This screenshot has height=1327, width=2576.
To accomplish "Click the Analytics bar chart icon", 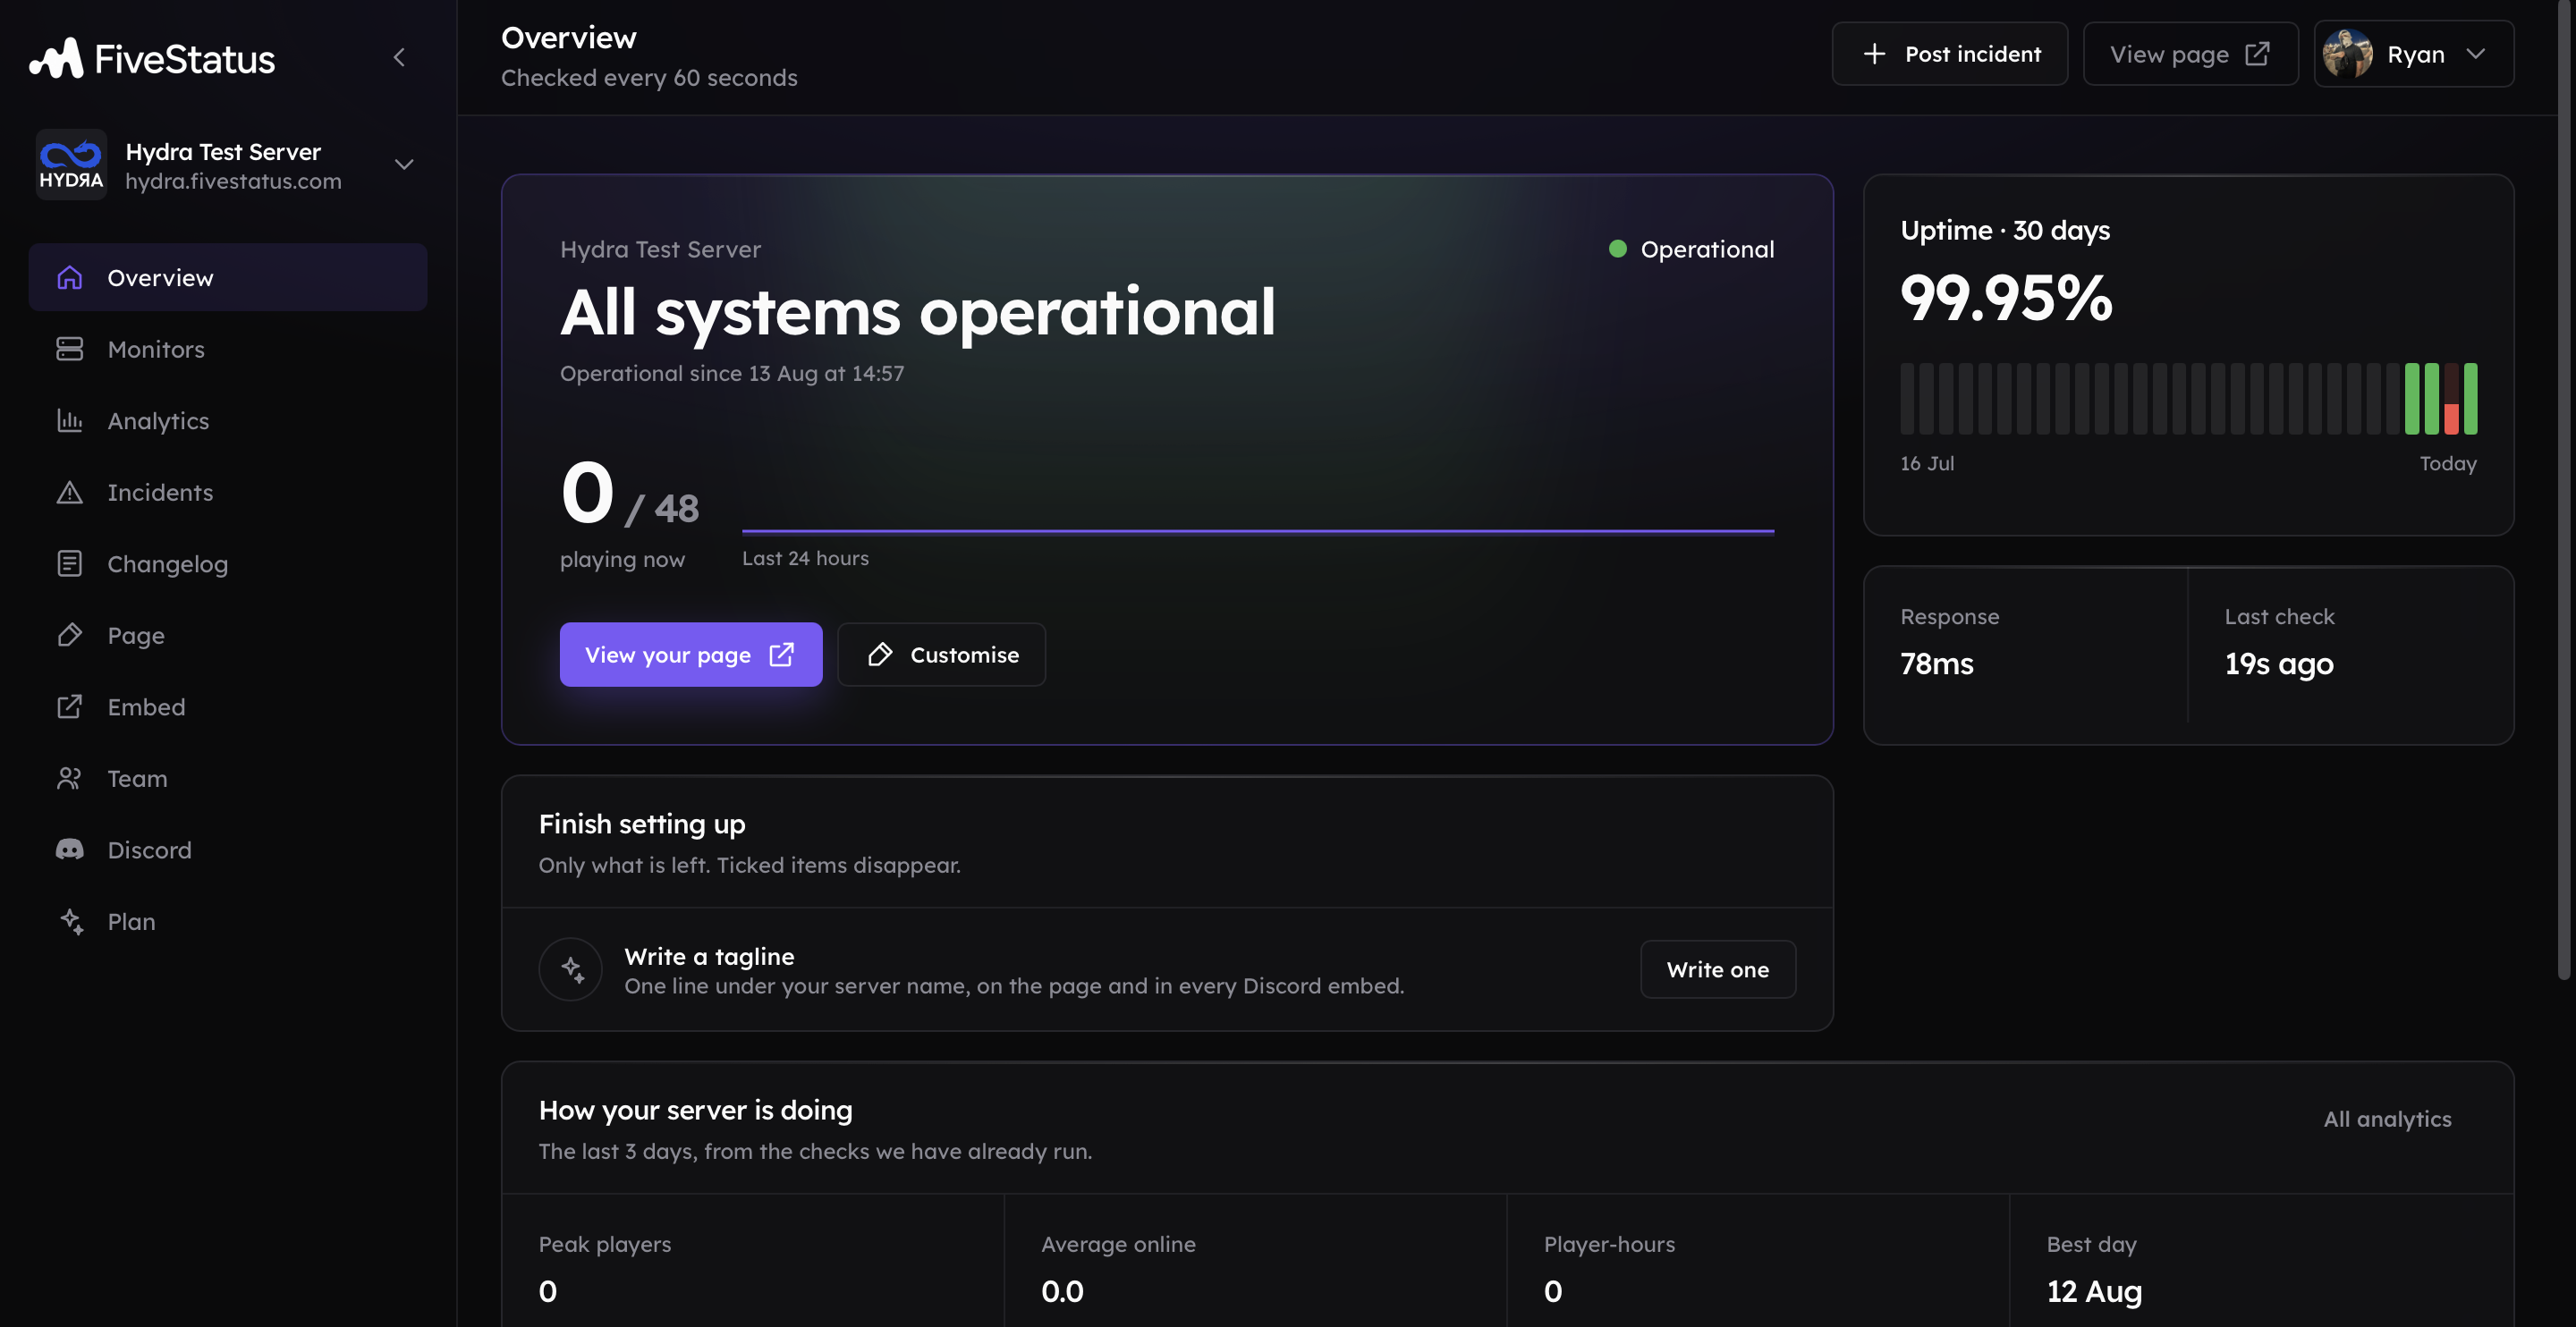I will (69, 421).
